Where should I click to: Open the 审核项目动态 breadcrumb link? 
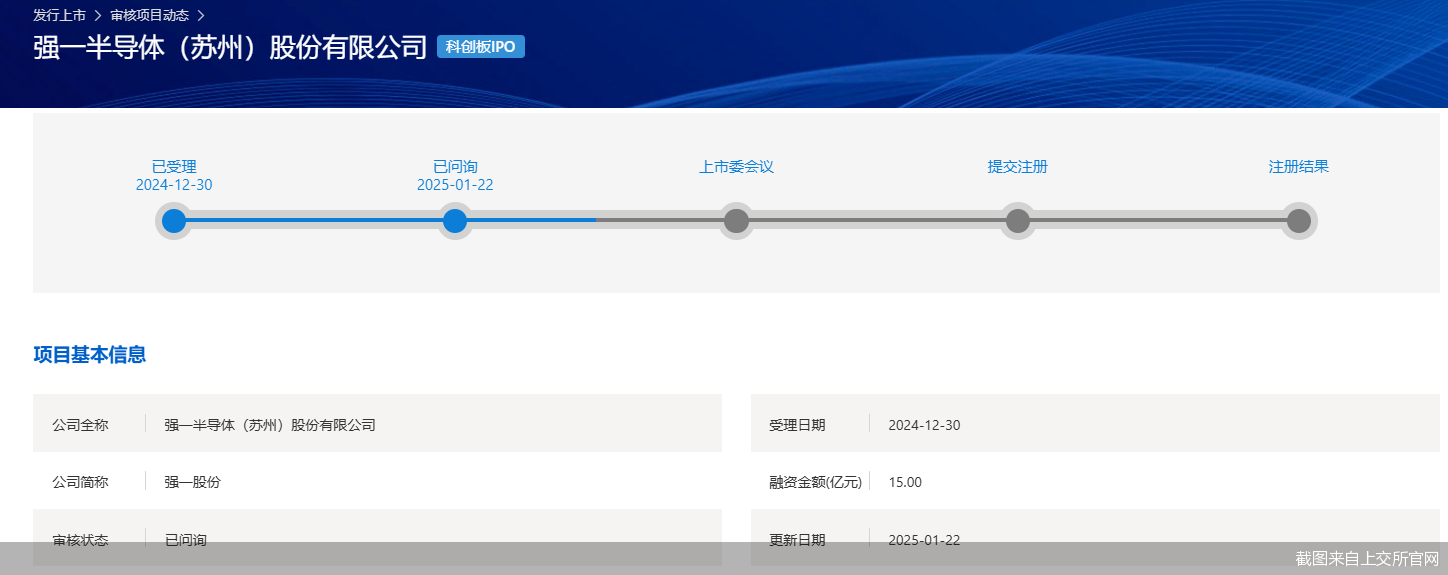click(149, 15)
